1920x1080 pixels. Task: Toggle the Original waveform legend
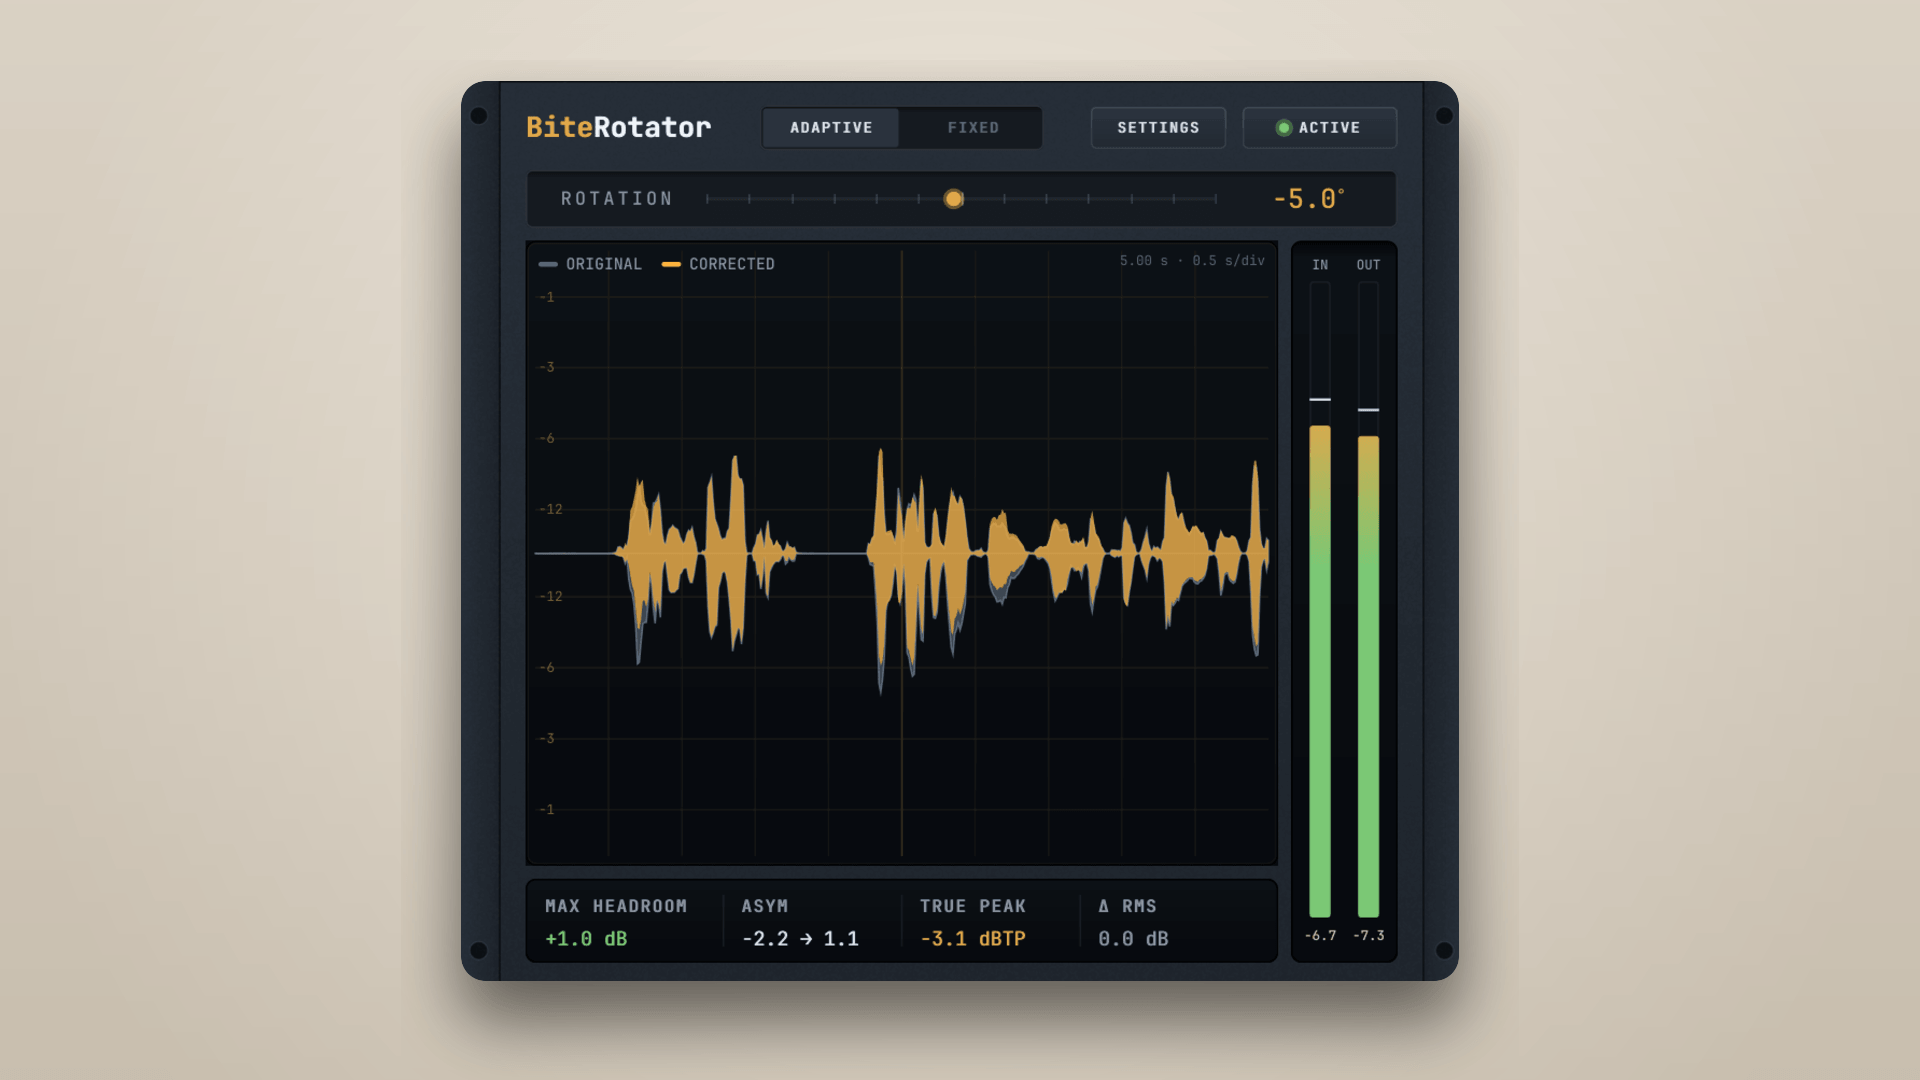tap(590, 264)
